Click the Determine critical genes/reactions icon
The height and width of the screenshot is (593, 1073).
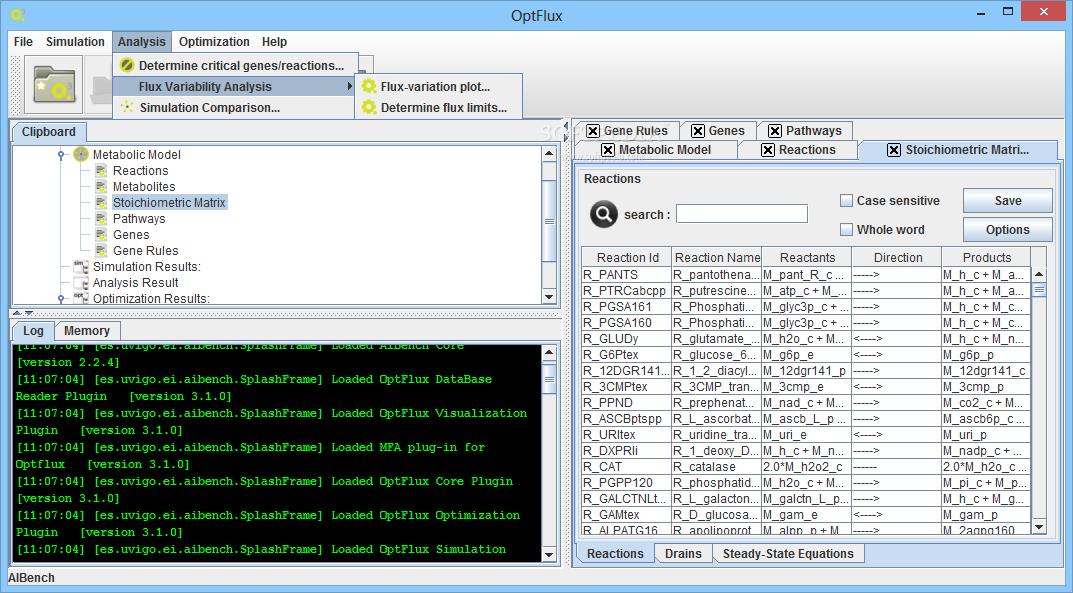[127, 66]
